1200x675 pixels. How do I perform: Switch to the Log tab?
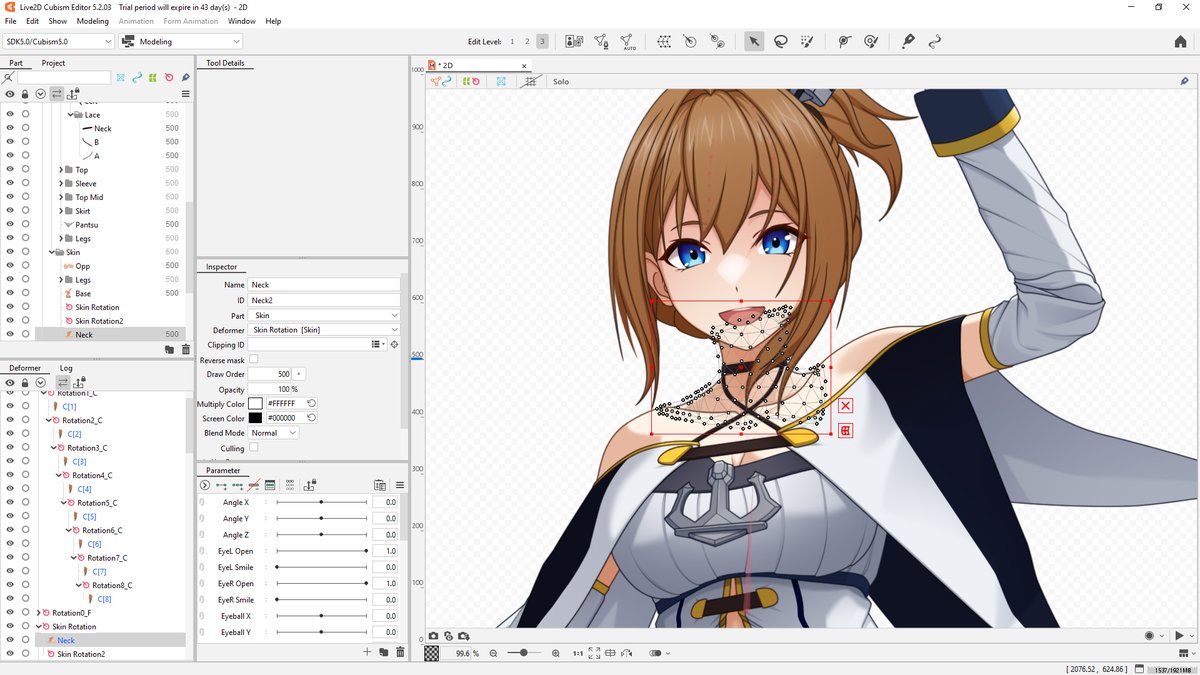click(x=66, y=368)
